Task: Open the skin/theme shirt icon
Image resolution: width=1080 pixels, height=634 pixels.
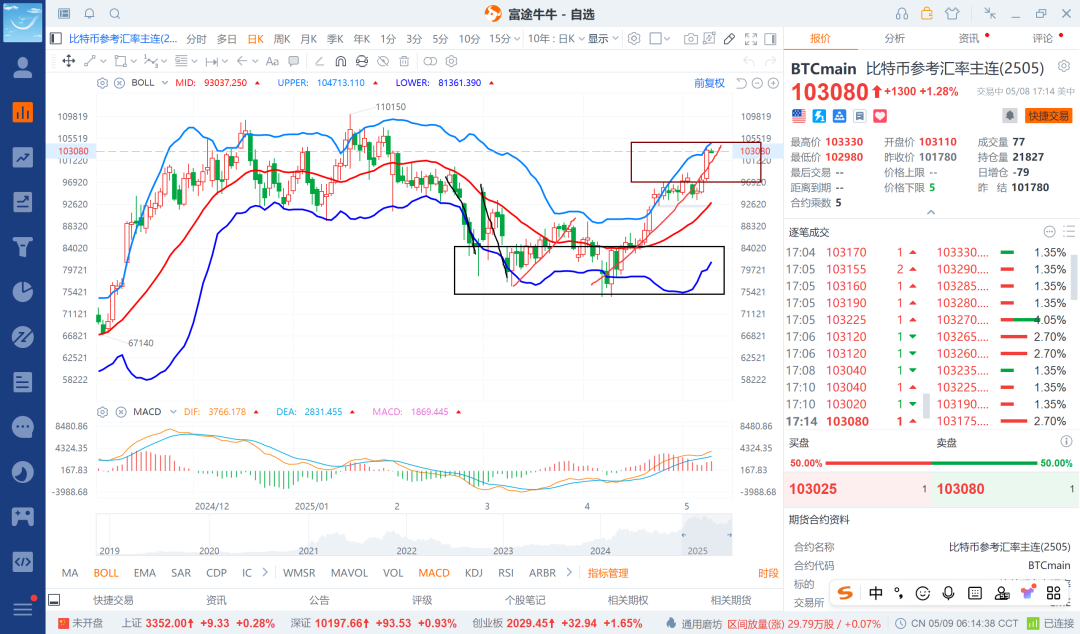Action: [952, 14]
